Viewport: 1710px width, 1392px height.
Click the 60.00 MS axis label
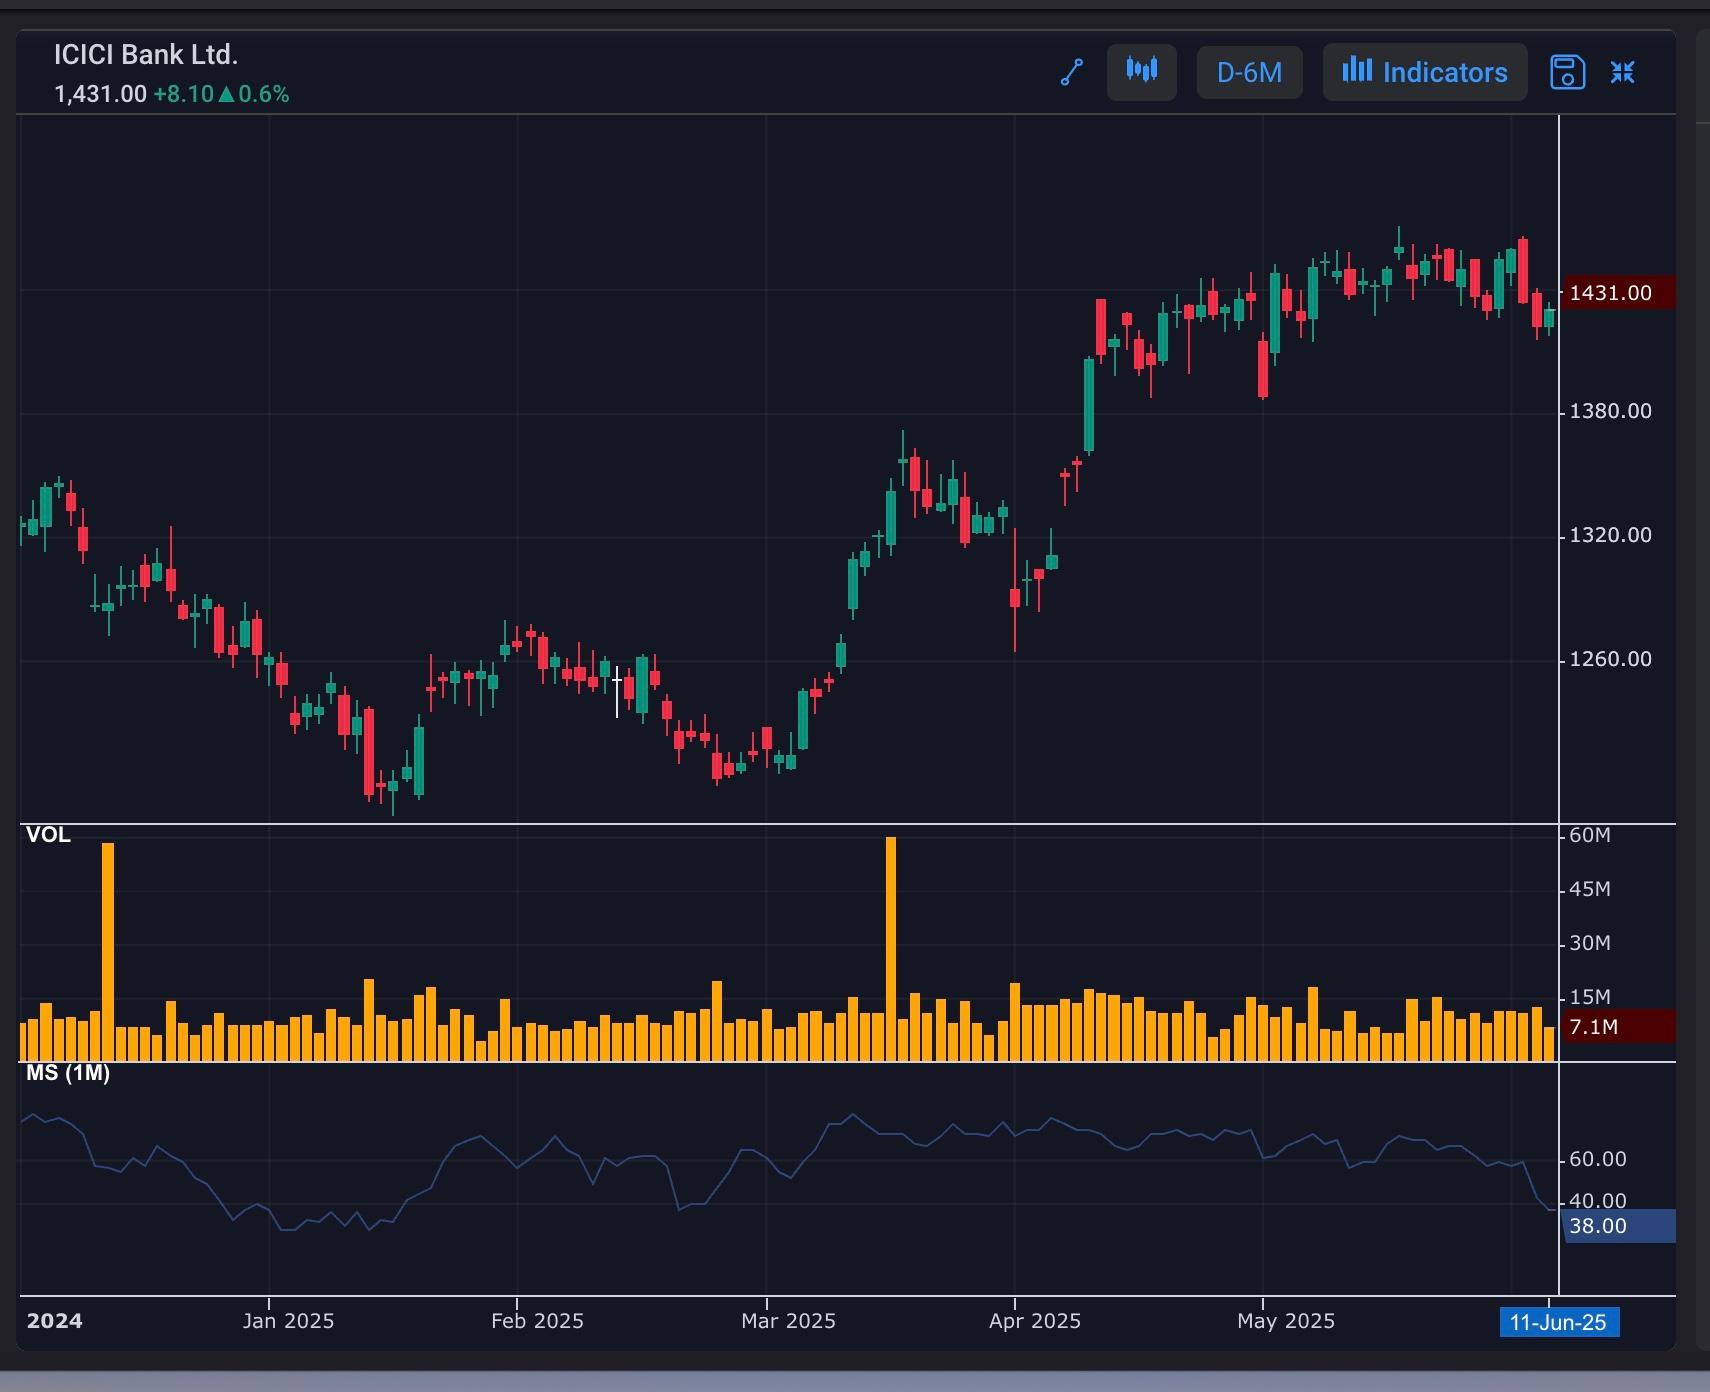1598,1159
